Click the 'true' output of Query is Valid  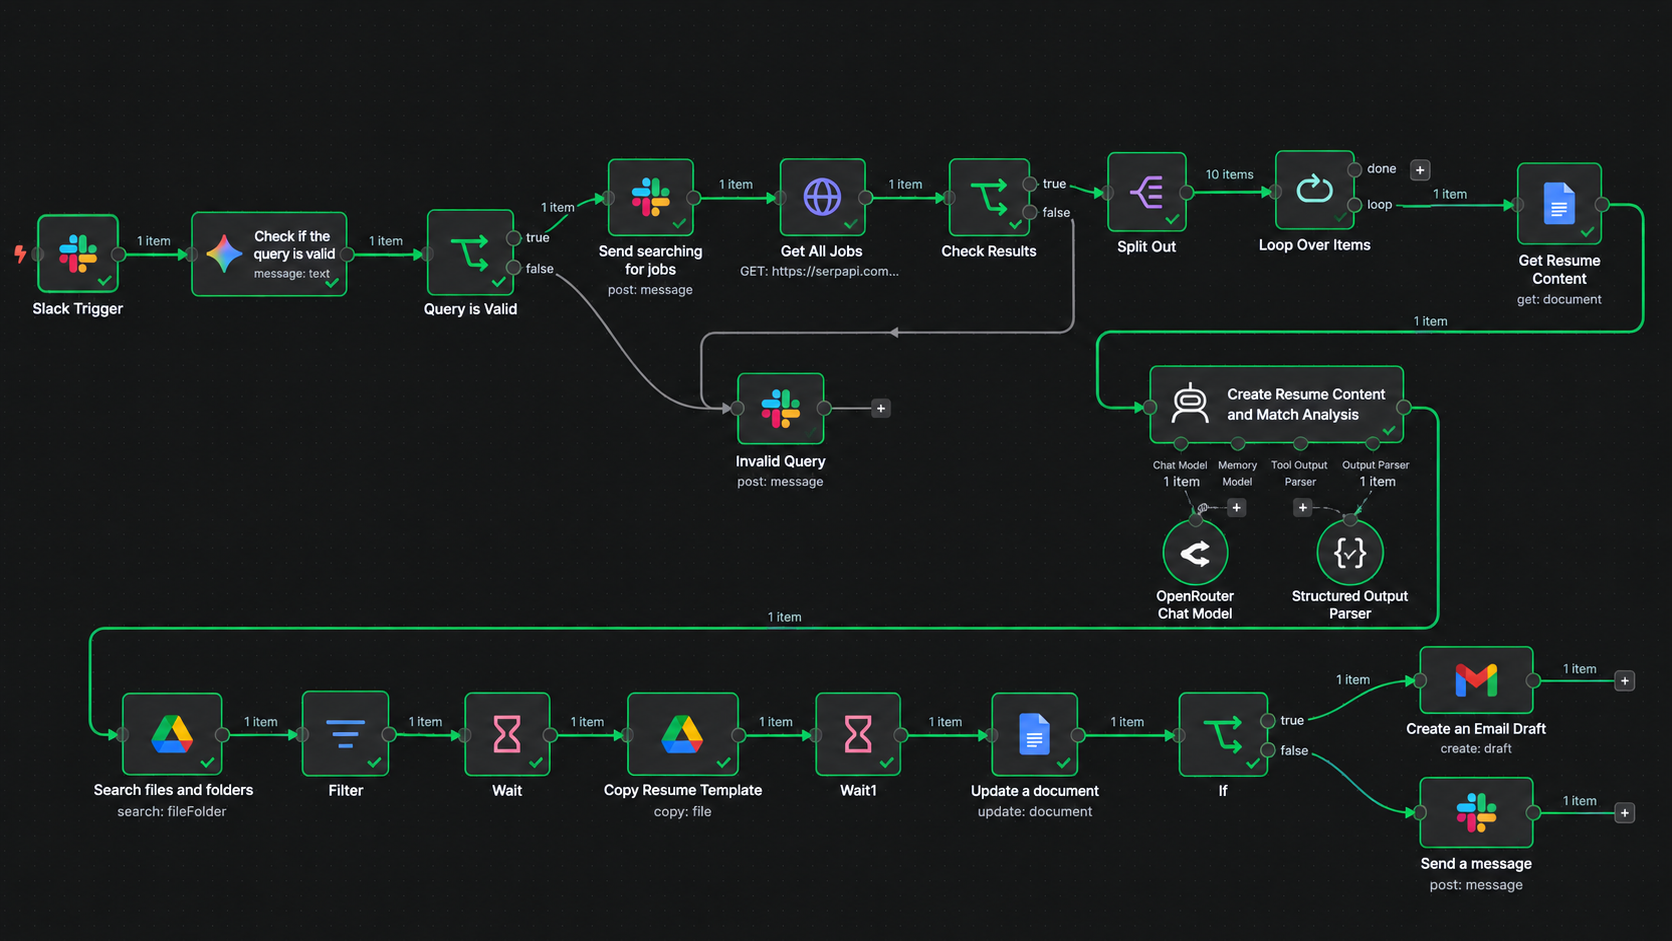tap(514, 238)
